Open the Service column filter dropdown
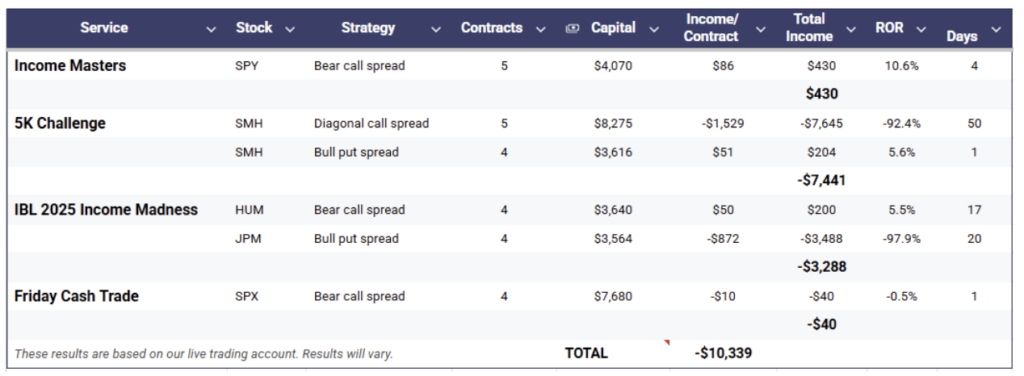 pyautogui.click(x=211, y=29)
